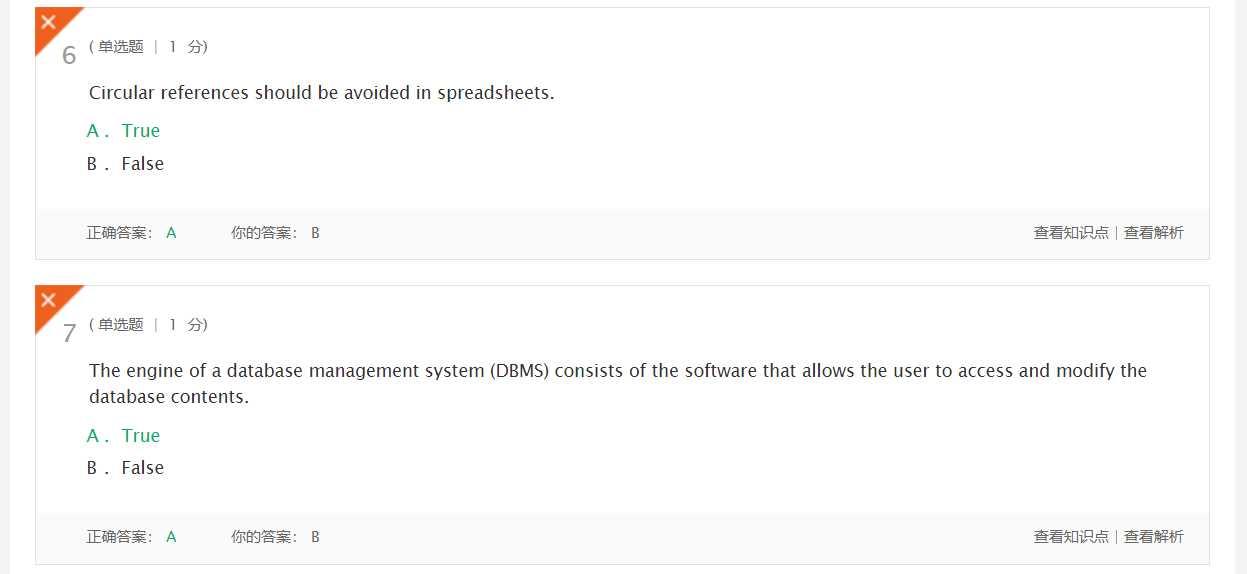Click the 正确答案 A label in question 6
The width and height of the screenshot is (1247, 574).
131,233
